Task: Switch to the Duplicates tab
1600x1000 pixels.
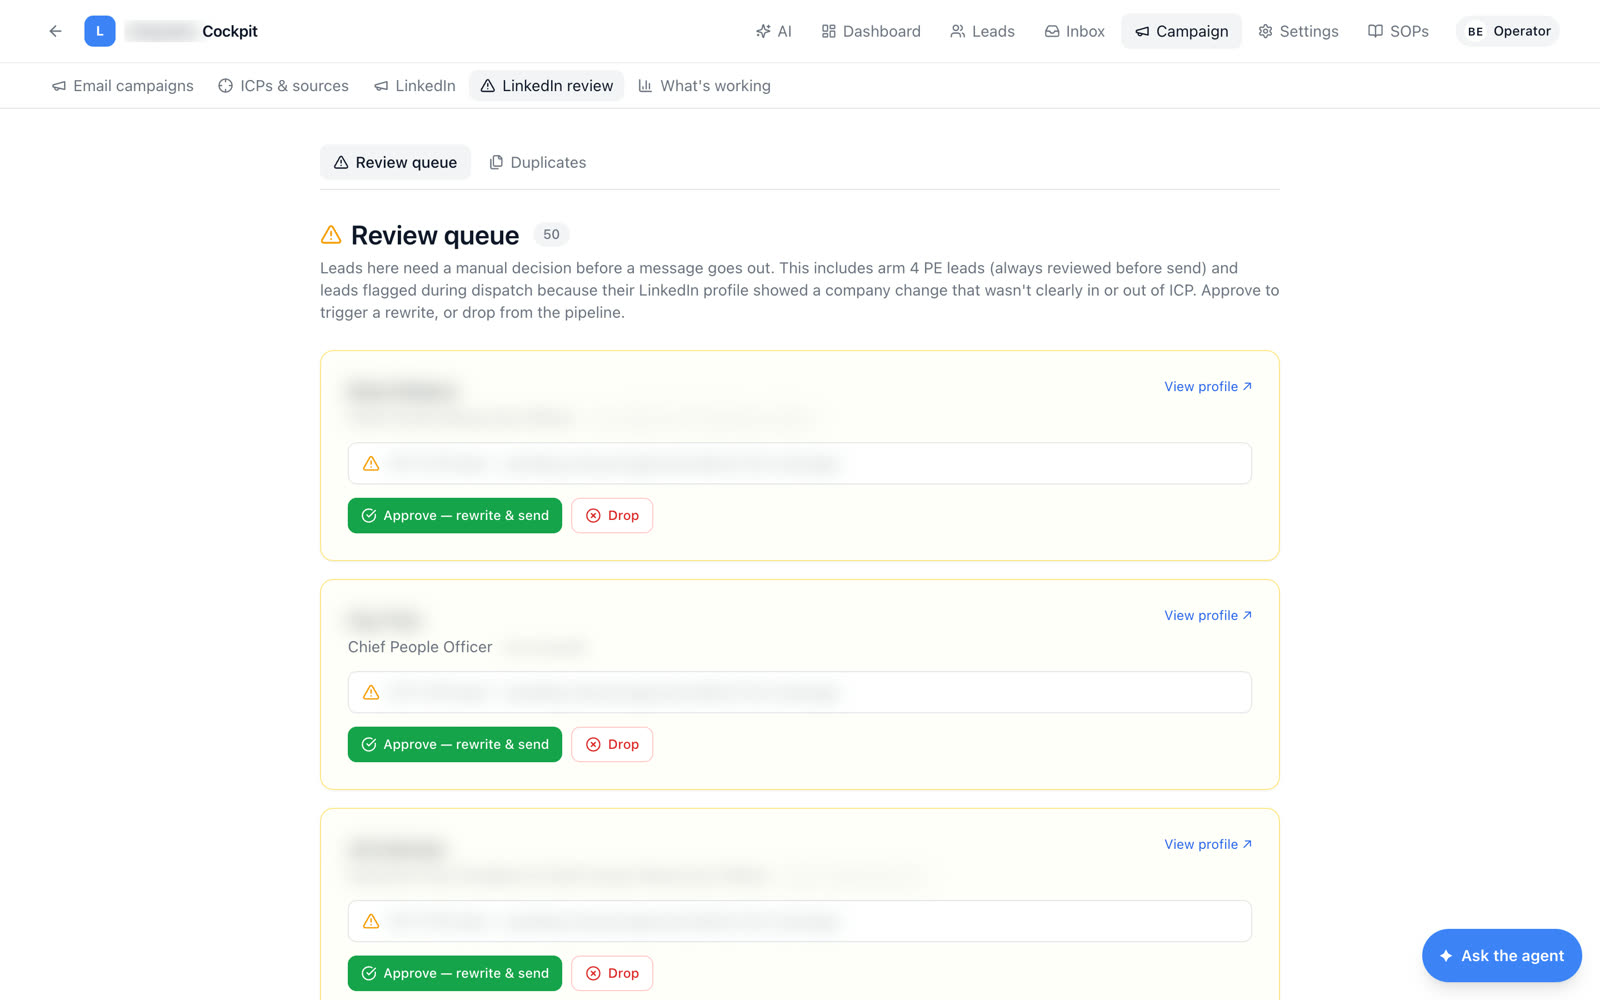Action: 537,162
